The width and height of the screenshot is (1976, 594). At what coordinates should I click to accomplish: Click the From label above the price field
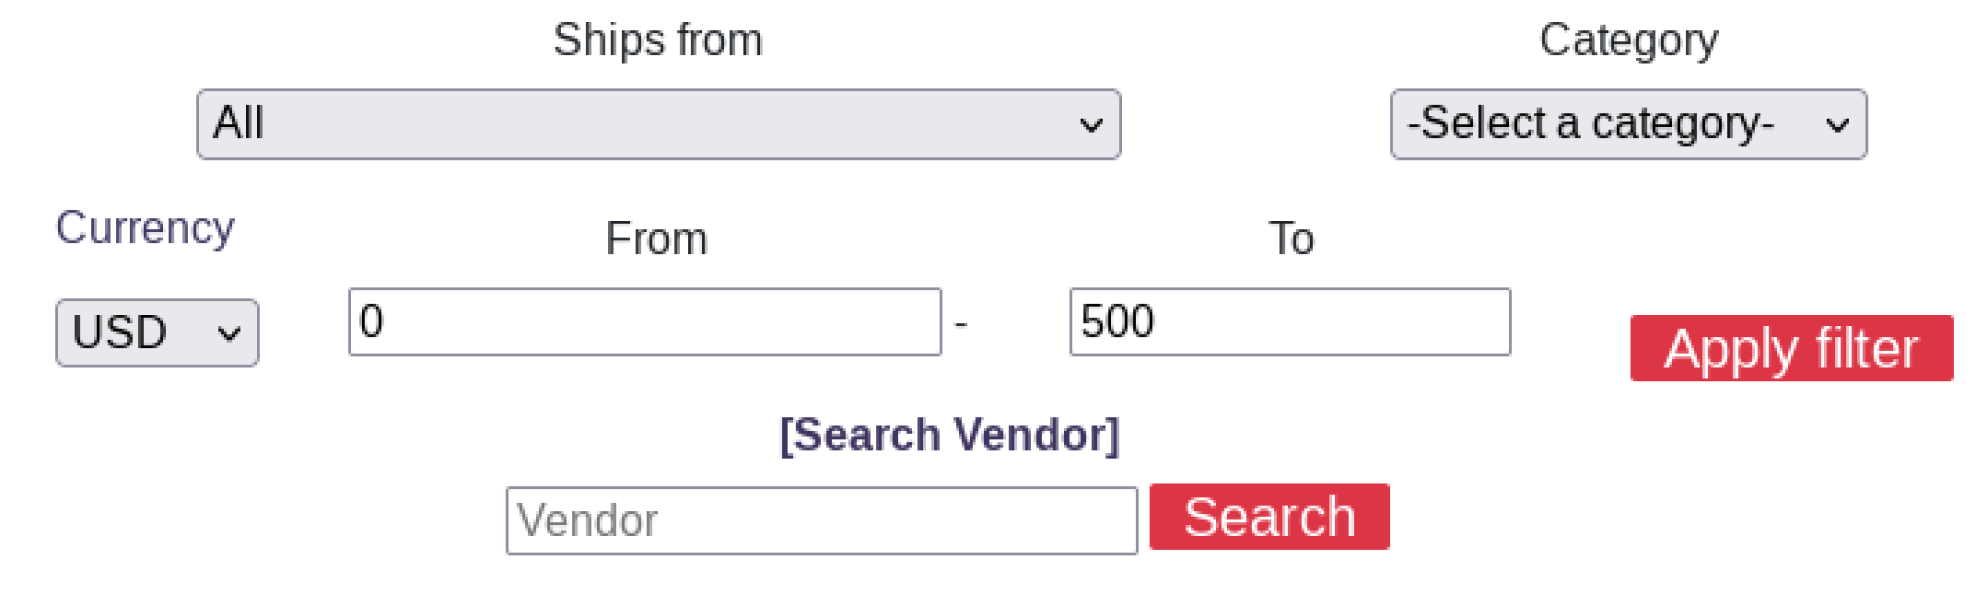click(x=656, y=239)
